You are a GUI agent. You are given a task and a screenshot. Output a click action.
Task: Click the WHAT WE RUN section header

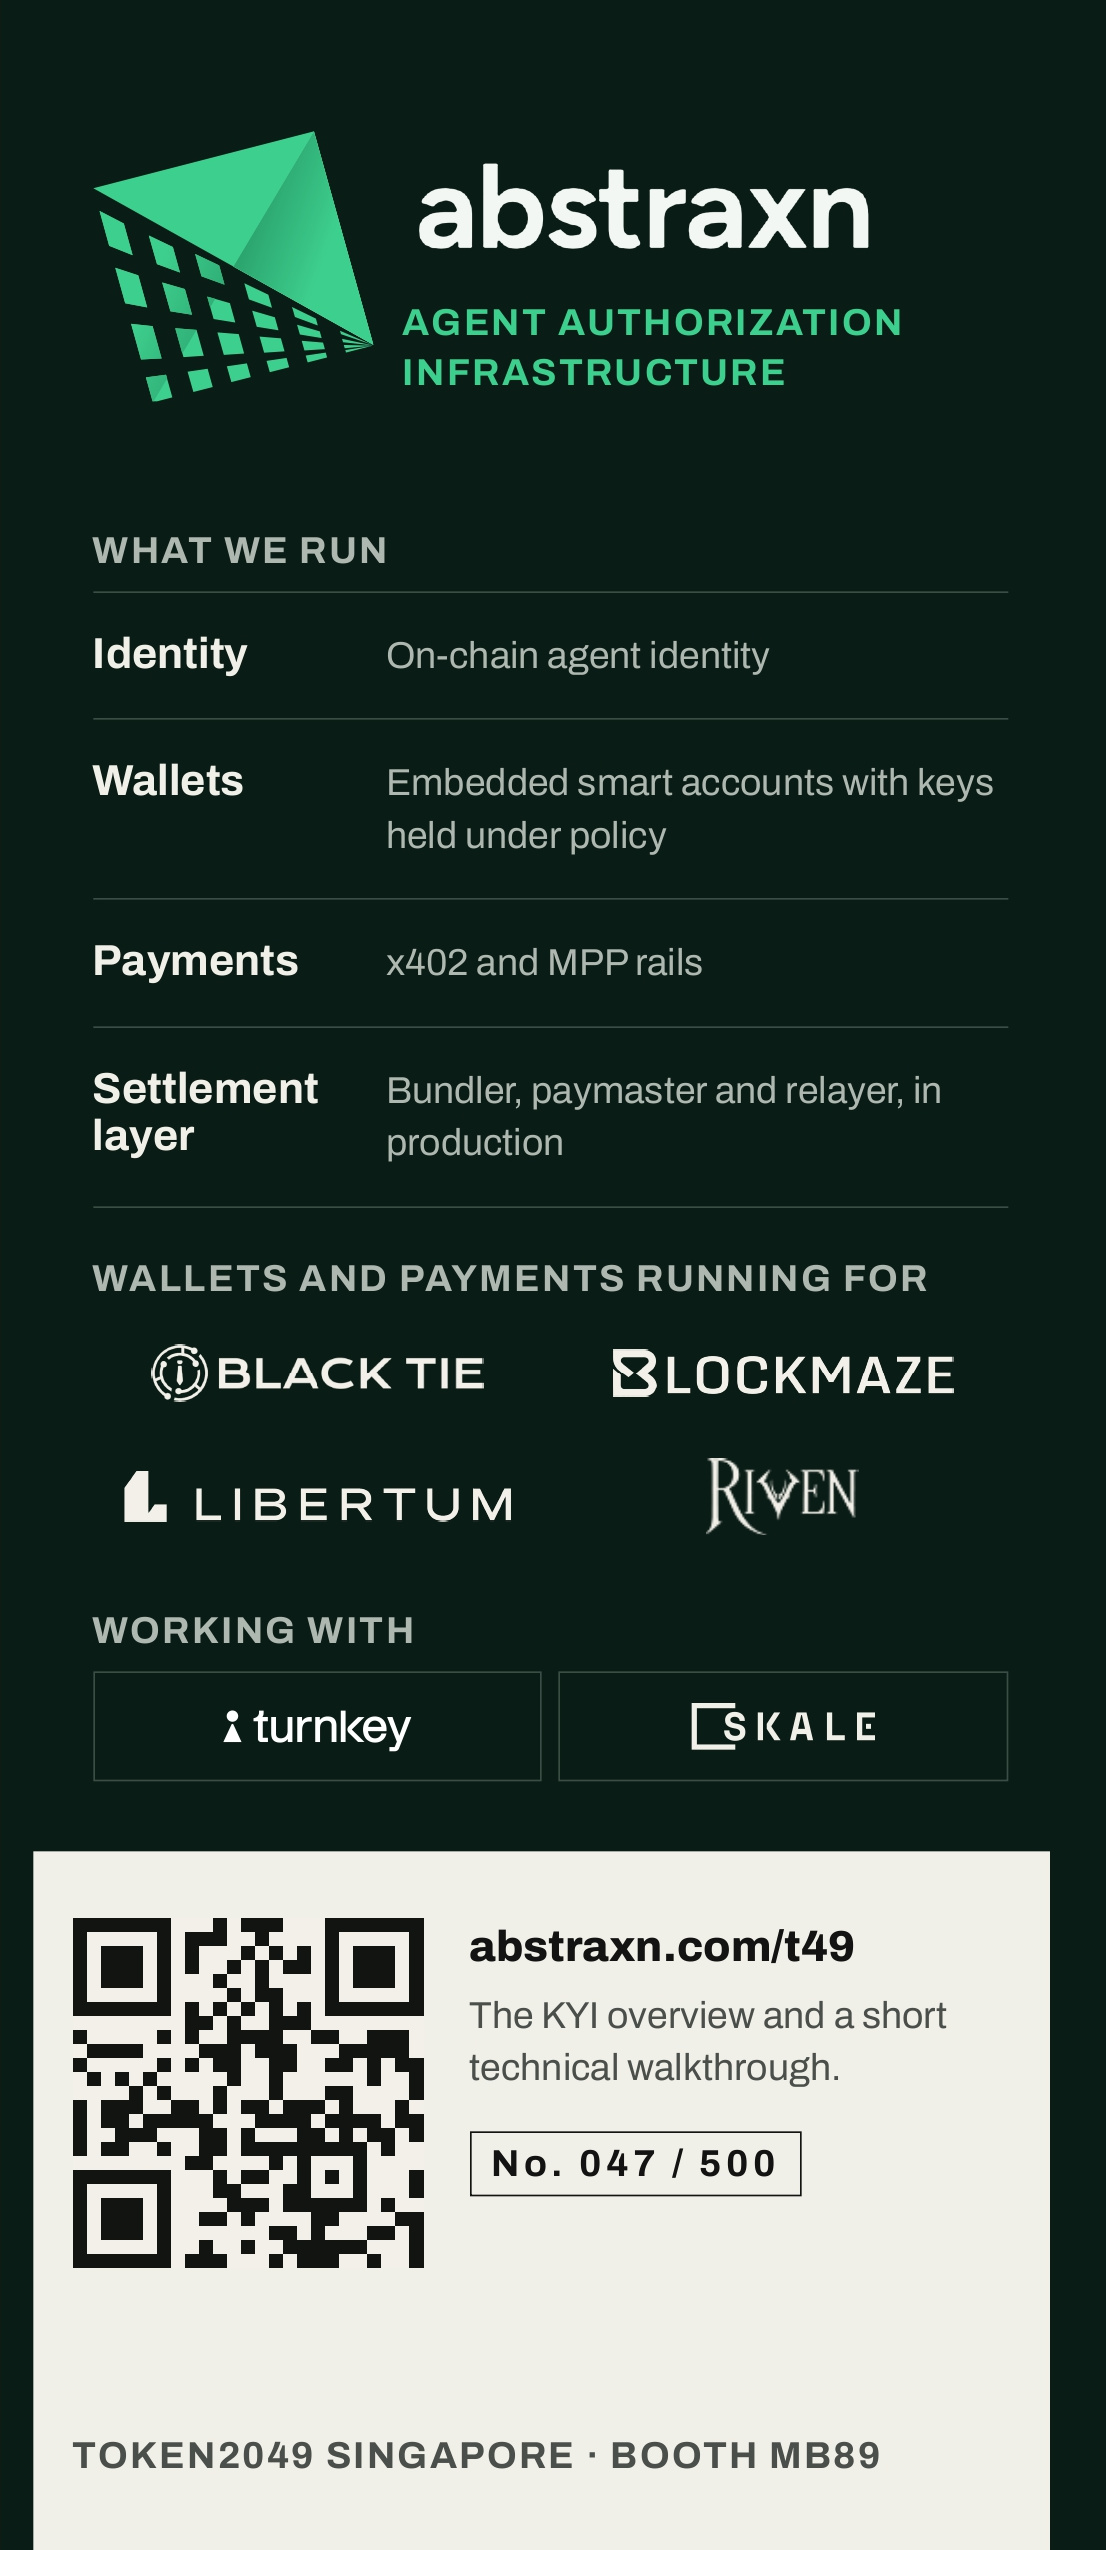pyautogui.click(x=240, y=551)
